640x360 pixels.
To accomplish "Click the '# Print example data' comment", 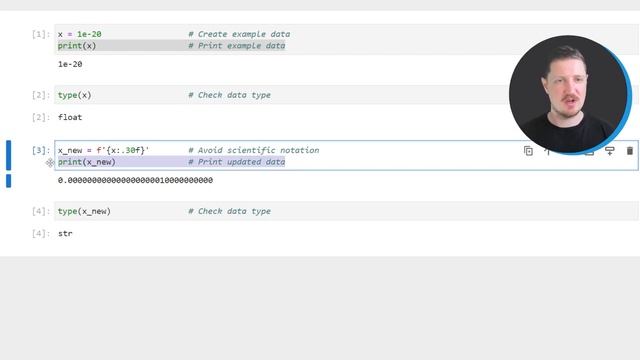I will (237, 46).
